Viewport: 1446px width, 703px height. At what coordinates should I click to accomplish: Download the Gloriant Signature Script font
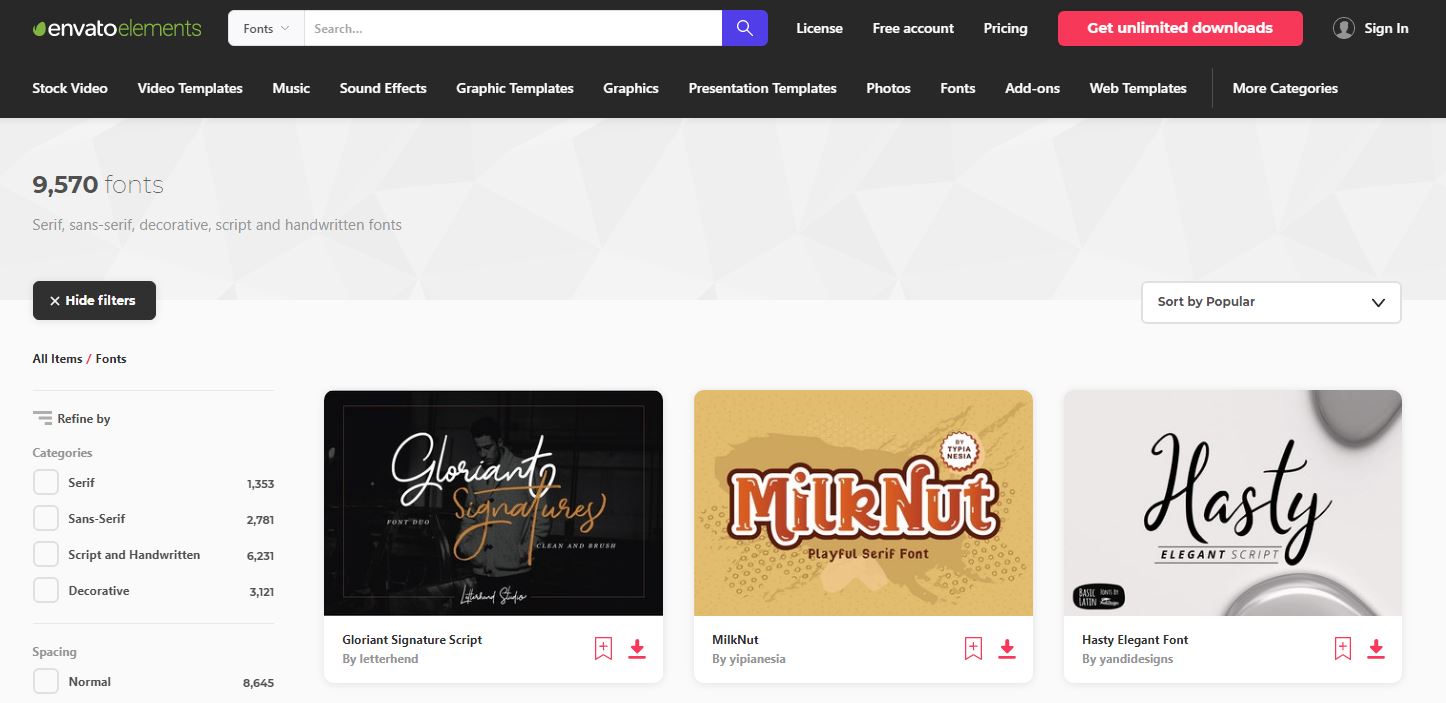click(x=637, y=649)
